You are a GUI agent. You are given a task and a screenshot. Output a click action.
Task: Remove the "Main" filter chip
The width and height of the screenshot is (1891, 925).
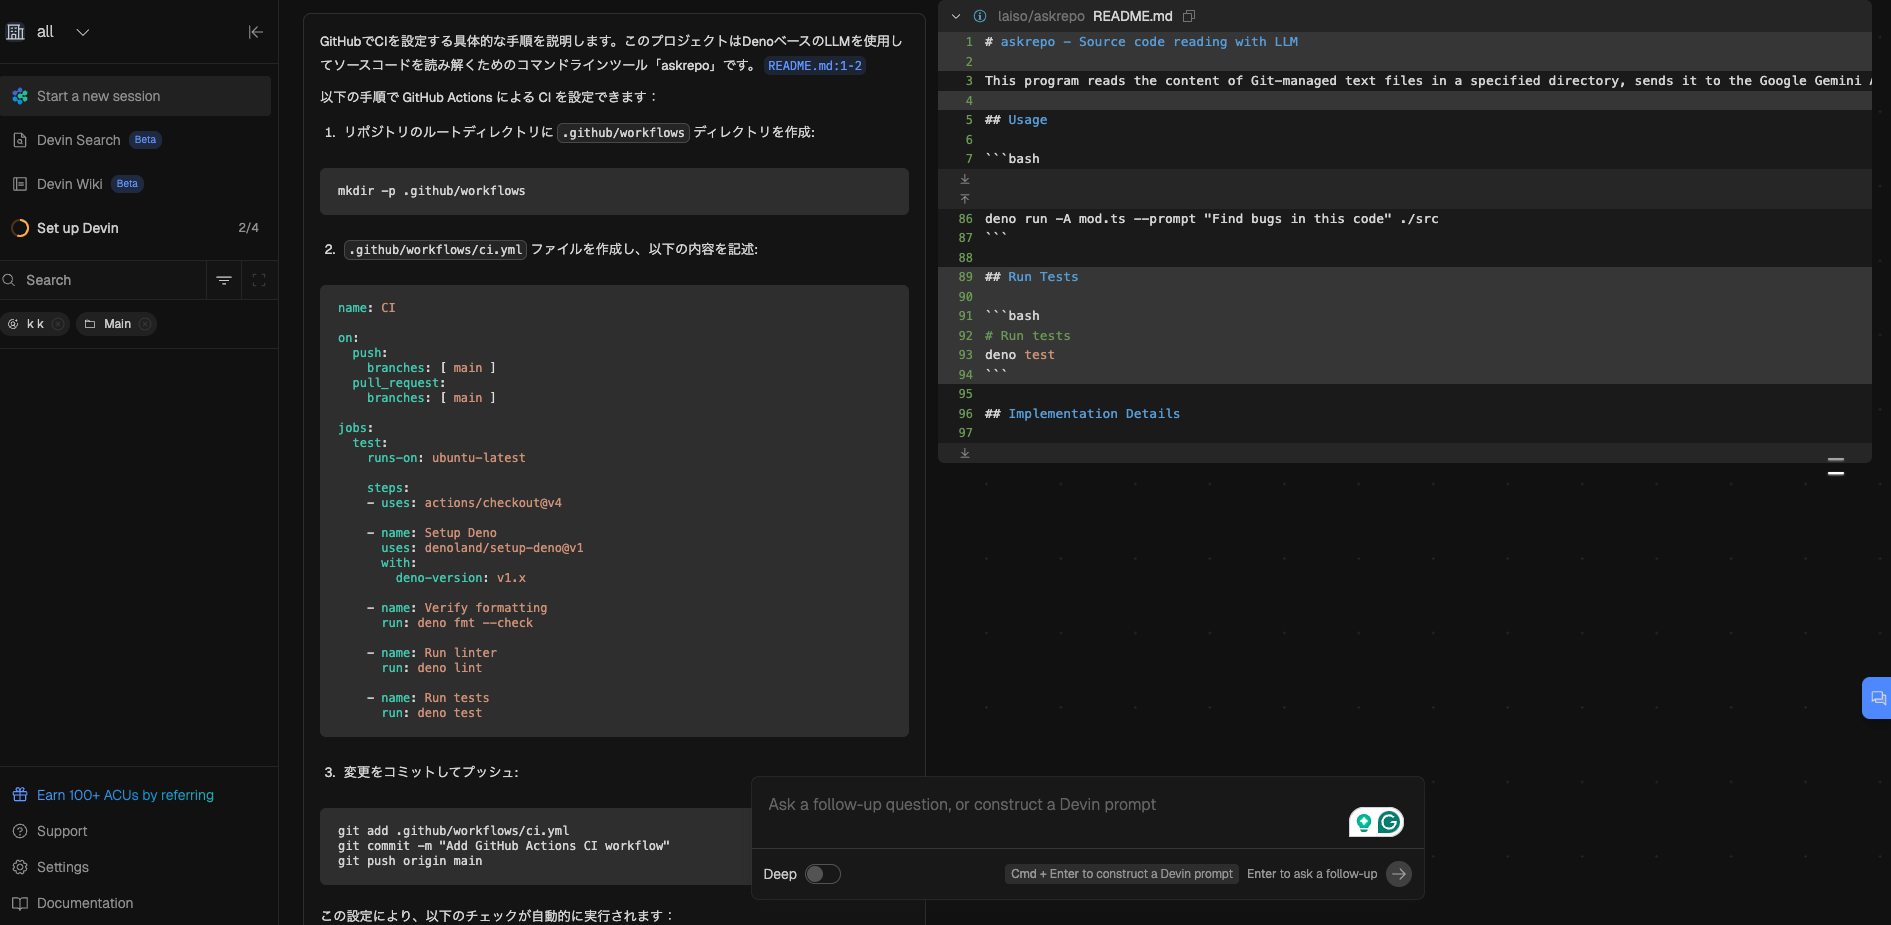[145, 324]
